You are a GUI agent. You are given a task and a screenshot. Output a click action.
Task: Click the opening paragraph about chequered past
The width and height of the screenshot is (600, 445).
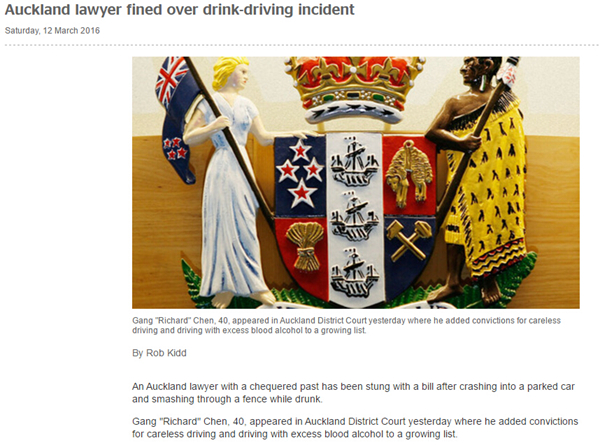click(353, 393)
